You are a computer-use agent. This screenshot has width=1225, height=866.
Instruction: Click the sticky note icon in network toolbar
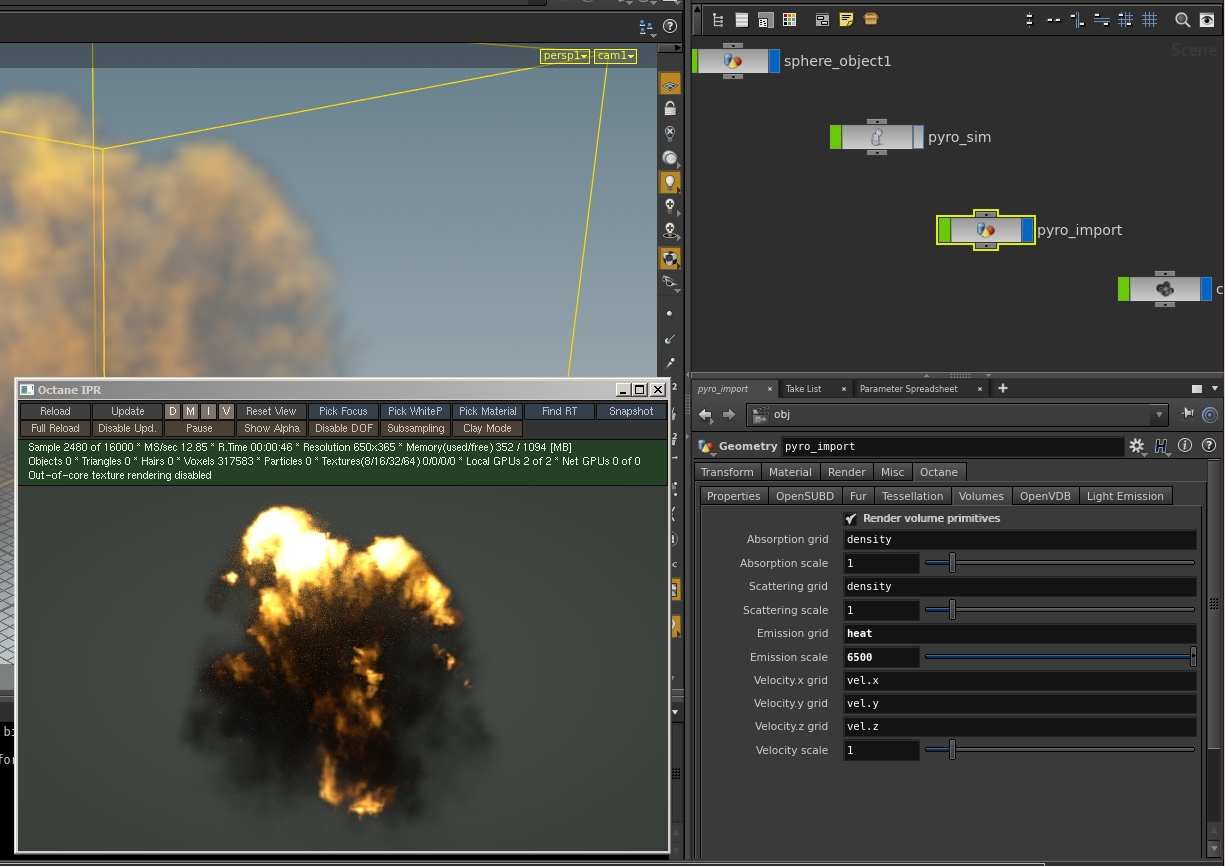click(846, 20)
